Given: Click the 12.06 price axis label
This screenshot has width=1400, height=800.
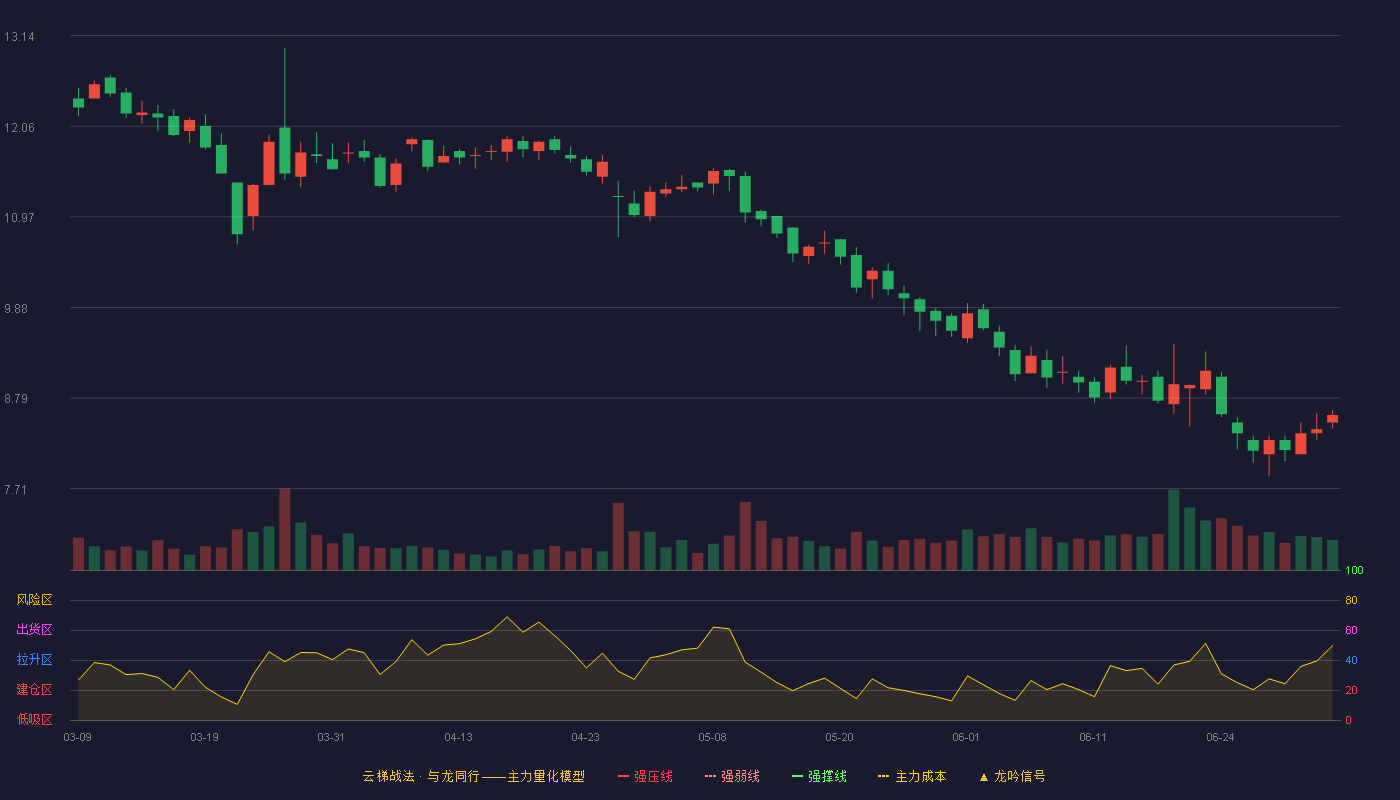Looking at the screenshot, I should click(19, 128).
